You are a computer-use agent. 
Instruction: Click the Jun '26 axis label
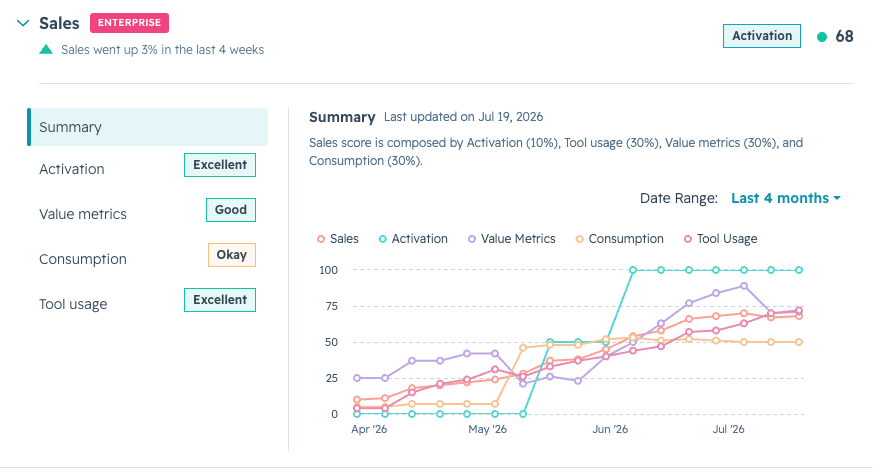610,429
